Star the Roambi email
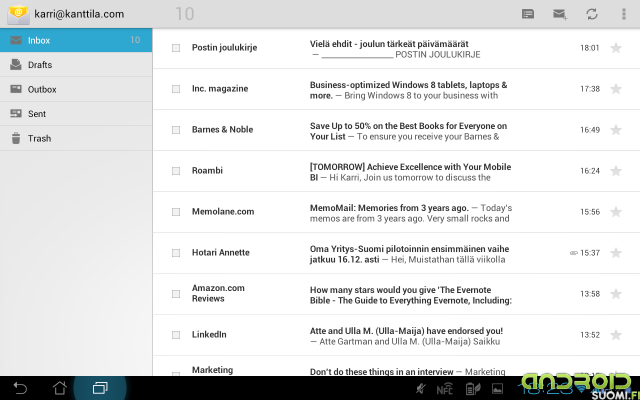 coord(616,171)
